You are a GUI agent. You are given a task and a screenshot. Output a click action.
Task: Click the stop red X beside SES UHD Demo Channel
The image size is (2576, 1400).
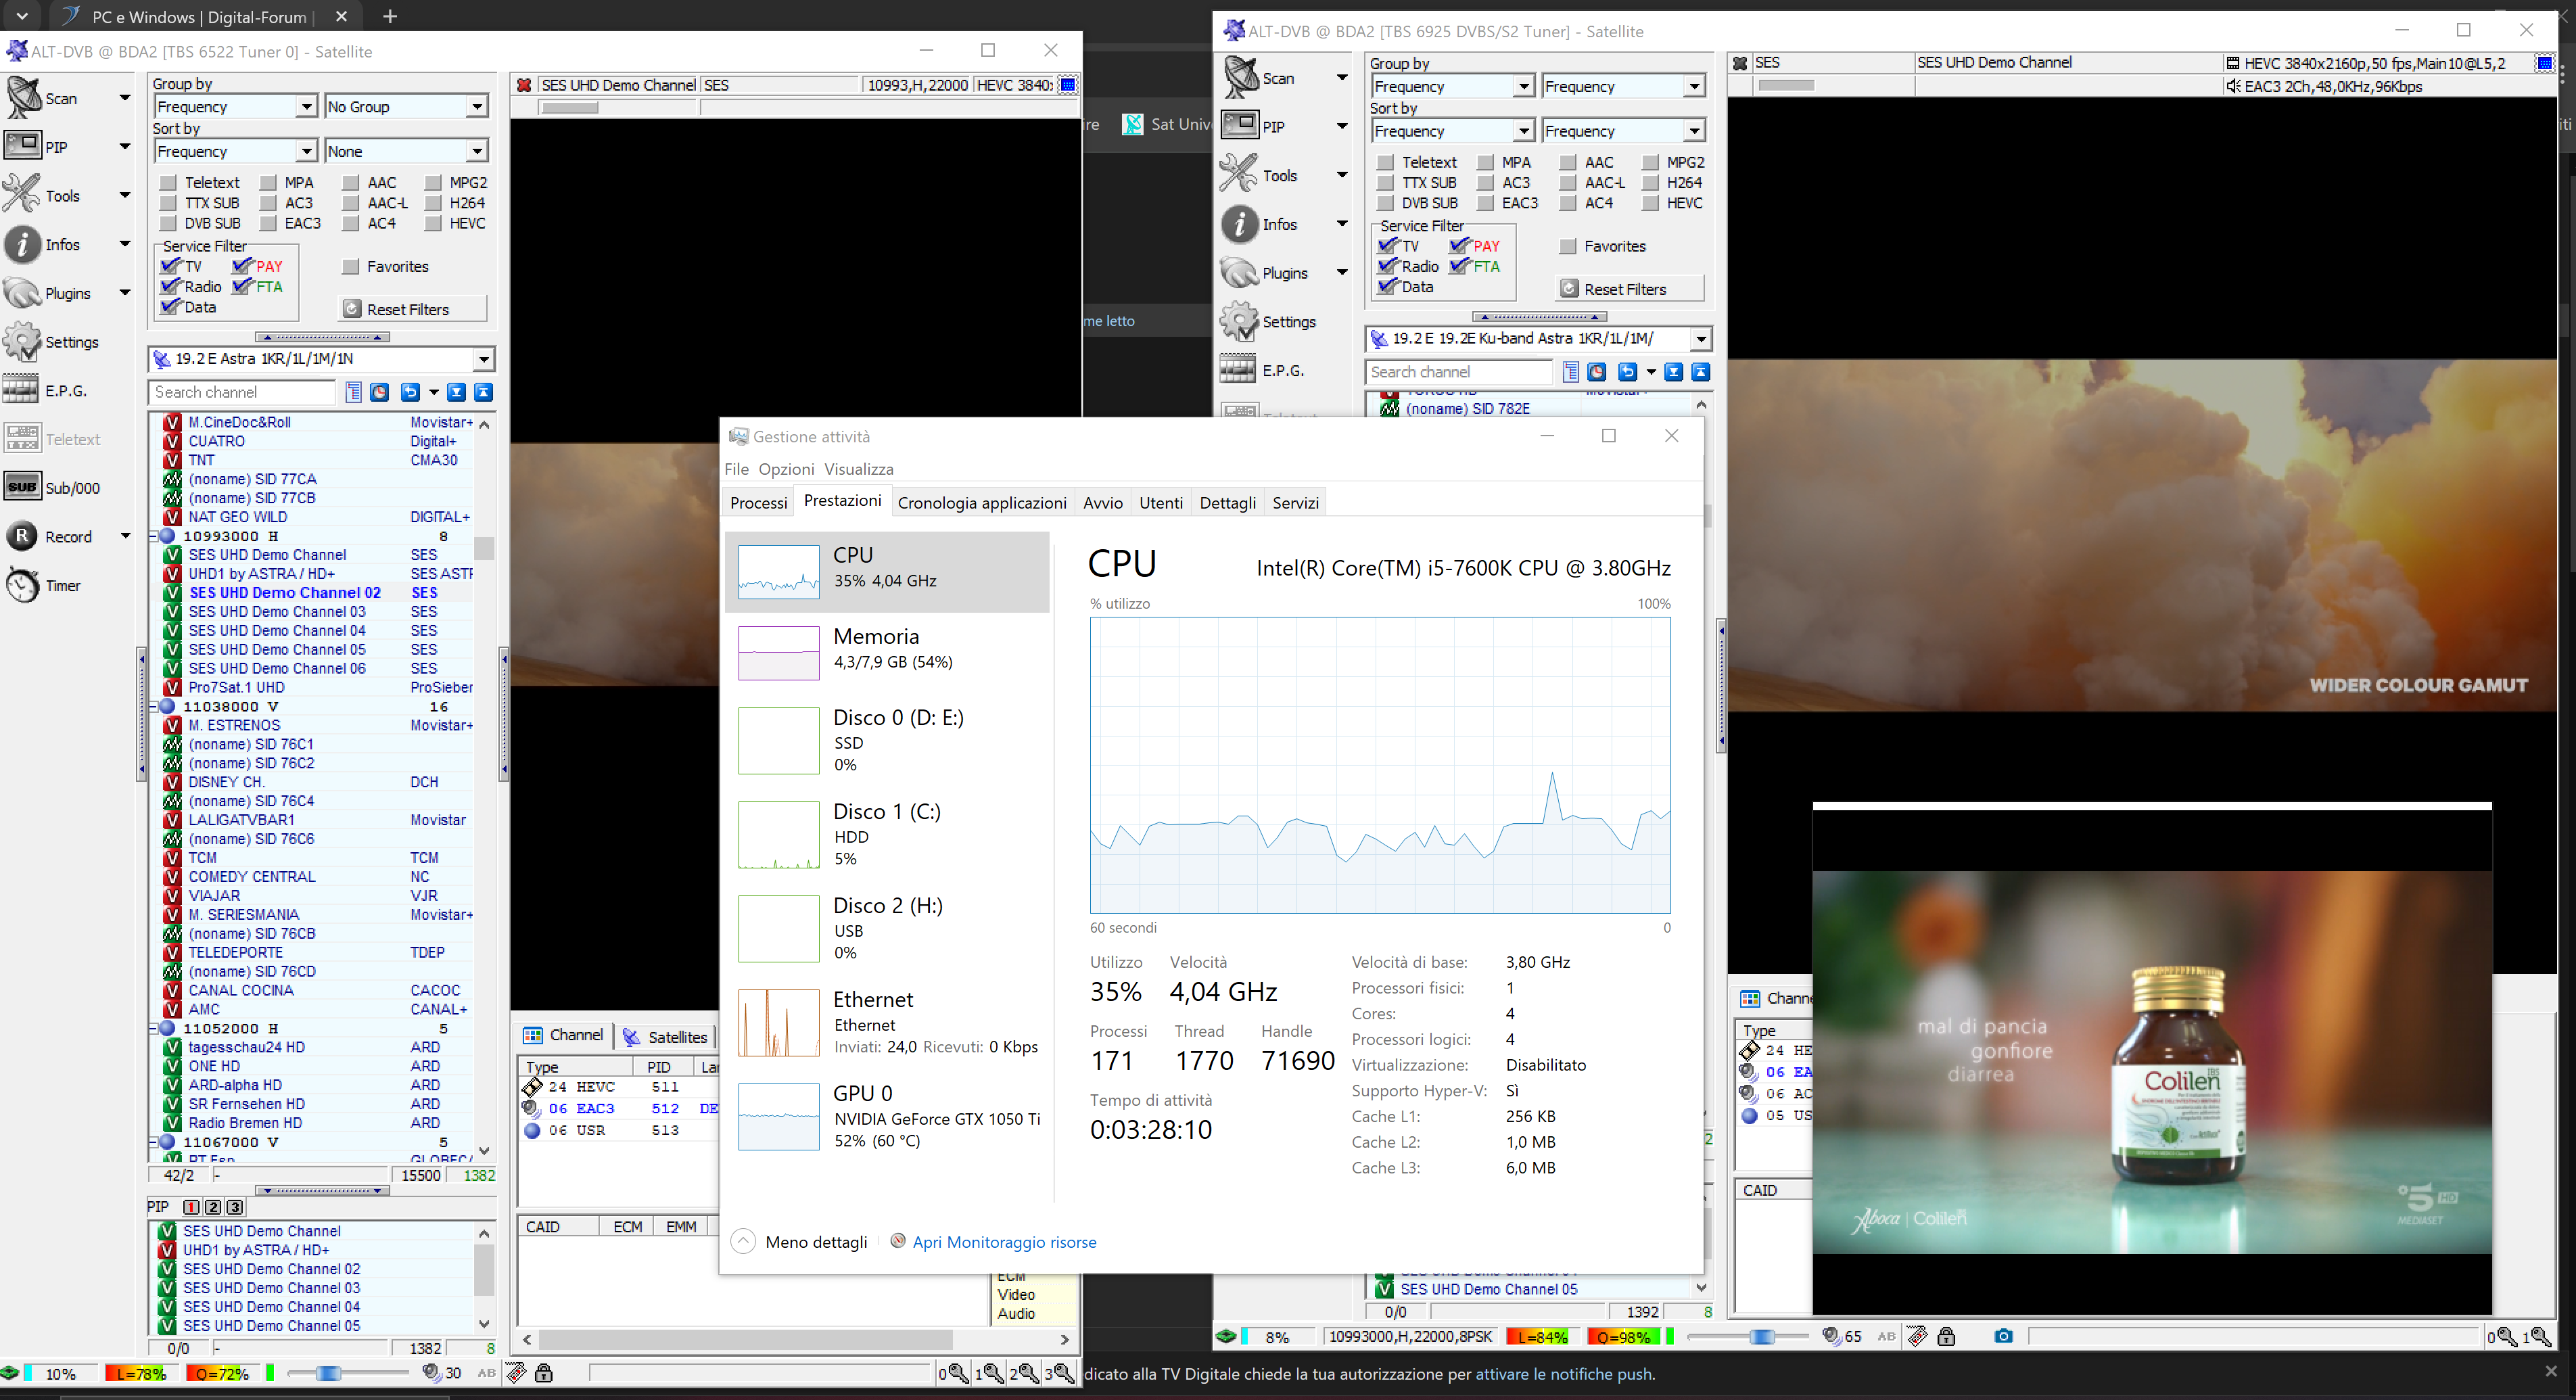tap(524, 85)
